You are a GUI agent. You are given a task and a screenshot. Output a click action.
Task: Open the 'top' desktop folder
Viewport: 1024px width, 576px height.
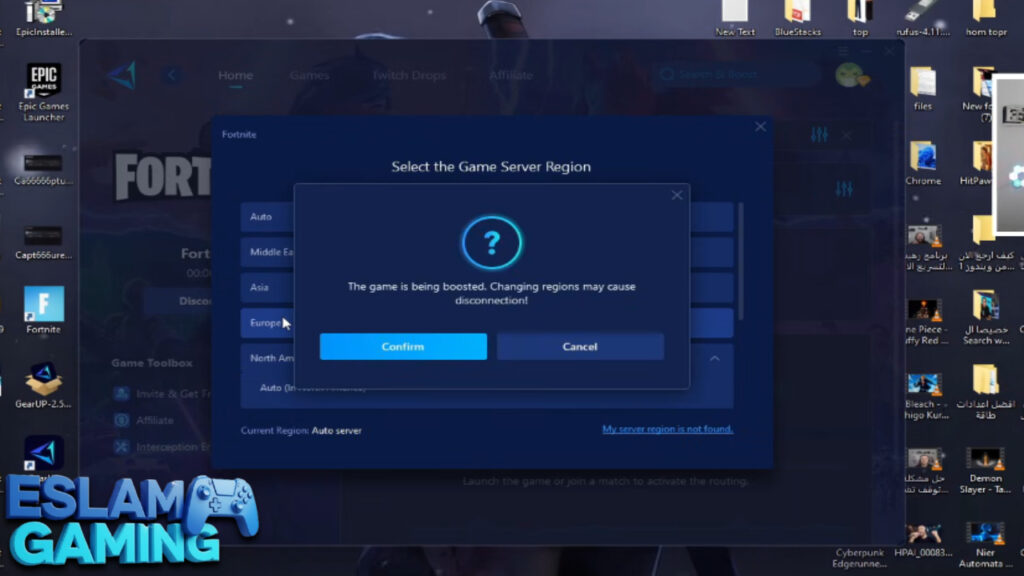(x=860, y=18)
